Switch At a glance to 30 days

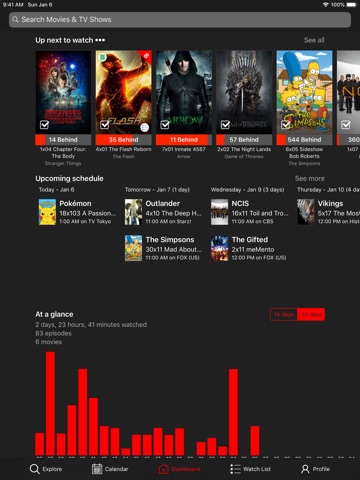click(x=311, y=314)
